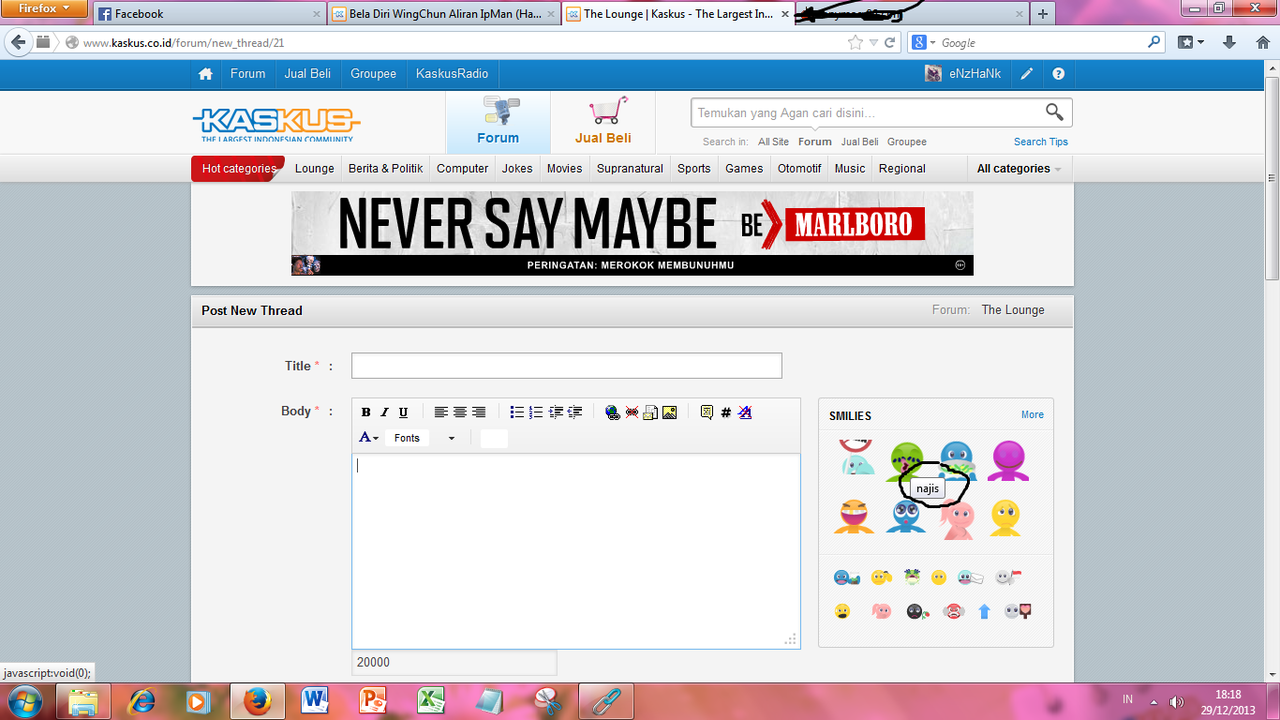Remove link using the unlink icon
This screenshot has height=720, width=1280.
click(x=632, y=412)
